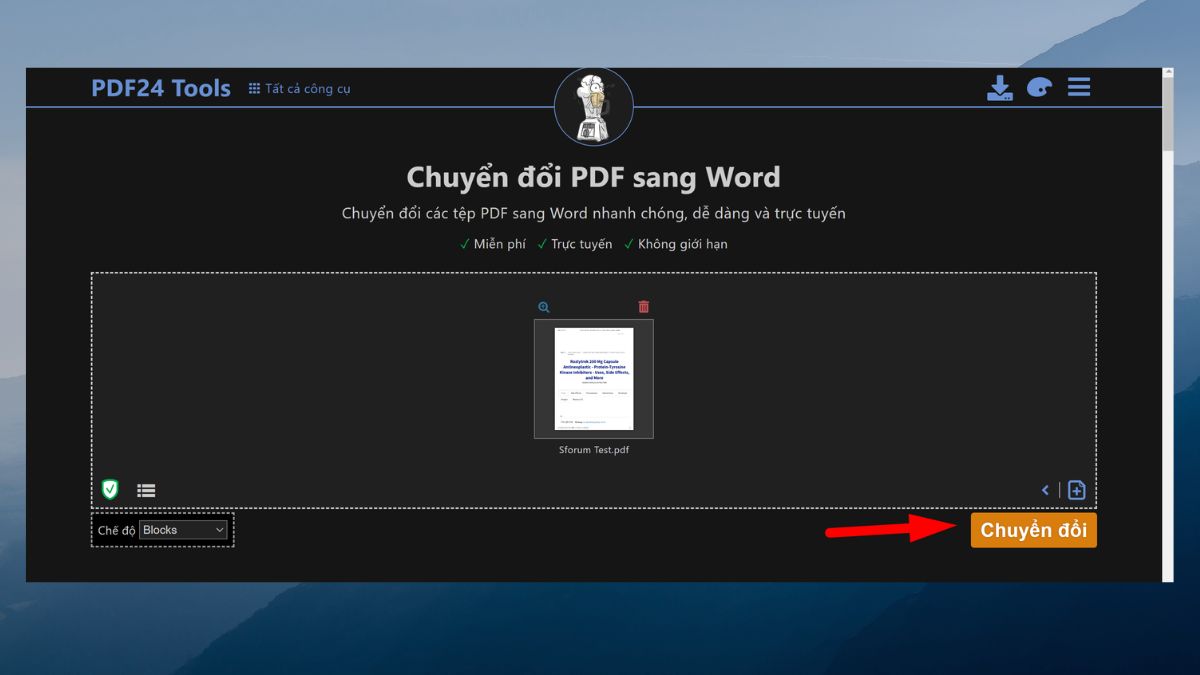1200x675 pixels.
Task: Select the Sforum Test.pdf thumbnail
Action: coord(594,379)
